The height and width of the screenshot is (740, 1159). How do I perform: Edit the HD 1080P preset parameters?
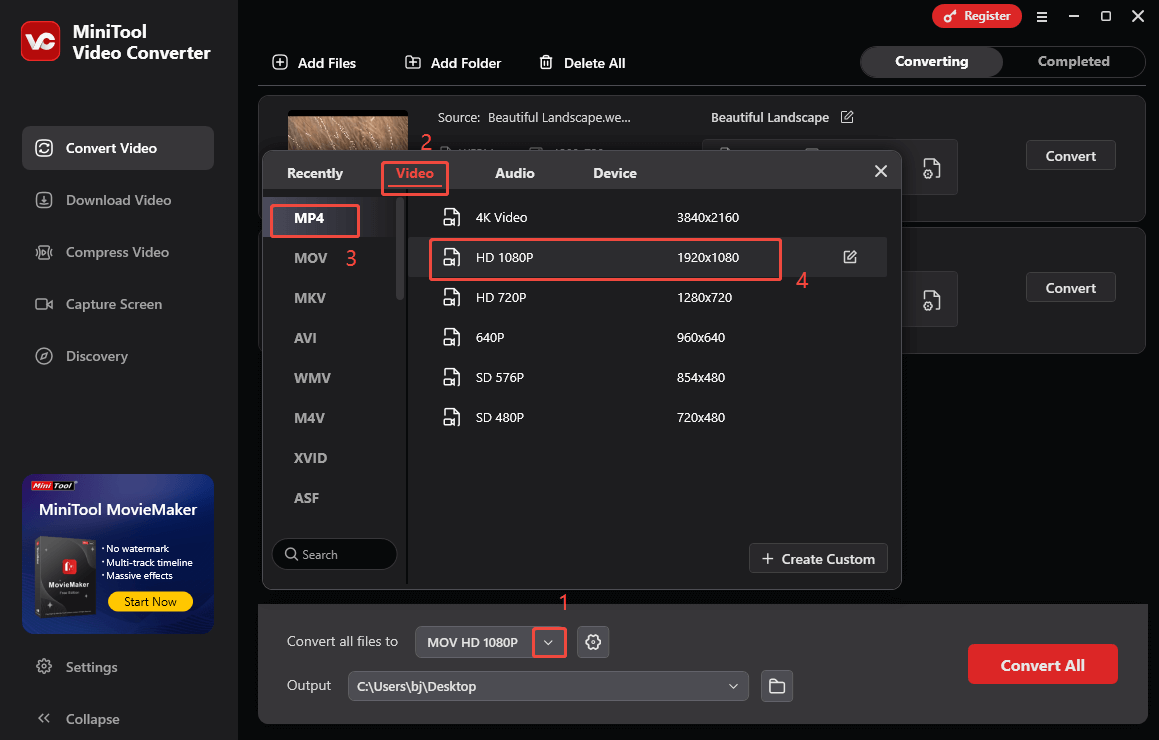click(x=850, y=257)
